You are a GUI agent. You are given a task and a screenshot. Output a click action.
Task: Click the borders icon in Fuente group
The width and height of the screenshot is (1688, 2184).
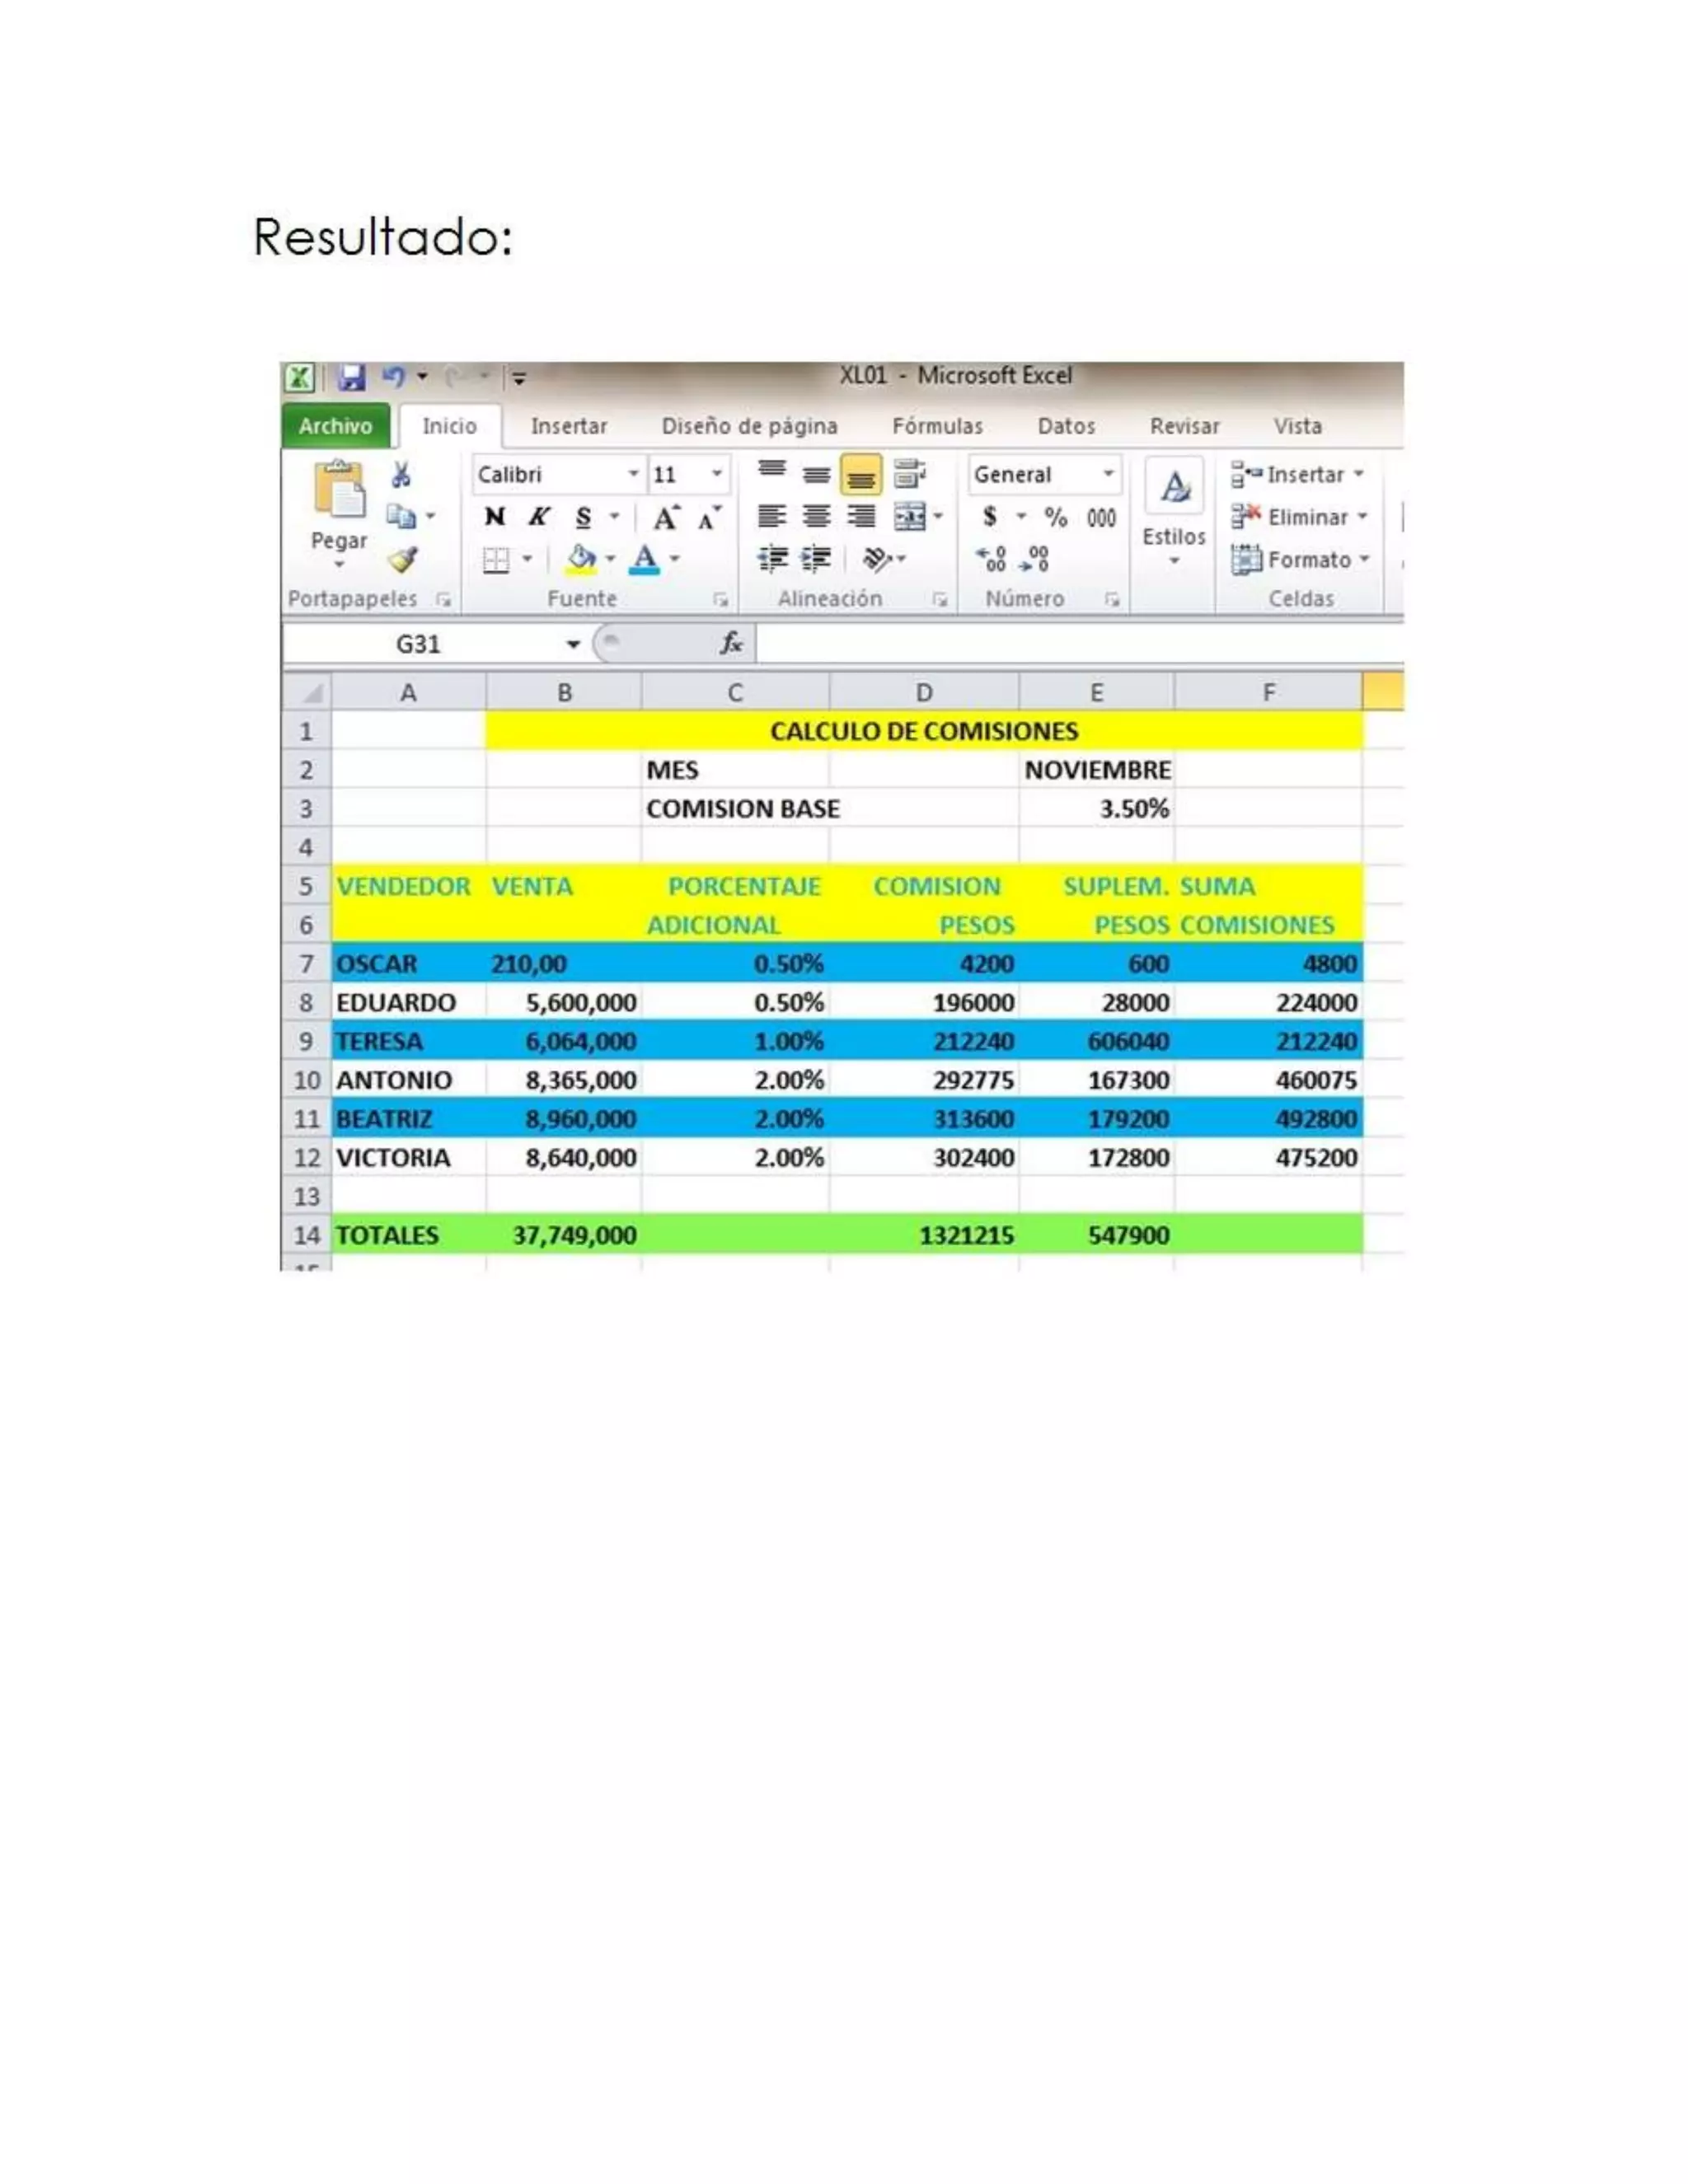(495, 560)
